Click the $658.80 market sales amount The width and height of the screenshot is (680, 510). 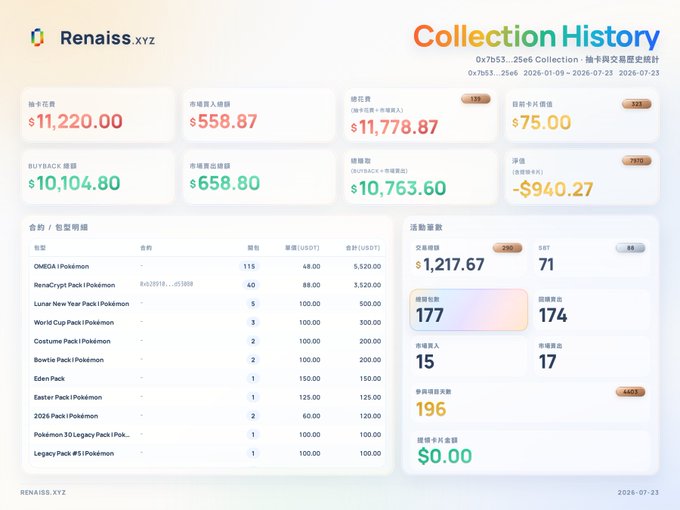coord(225,183)
